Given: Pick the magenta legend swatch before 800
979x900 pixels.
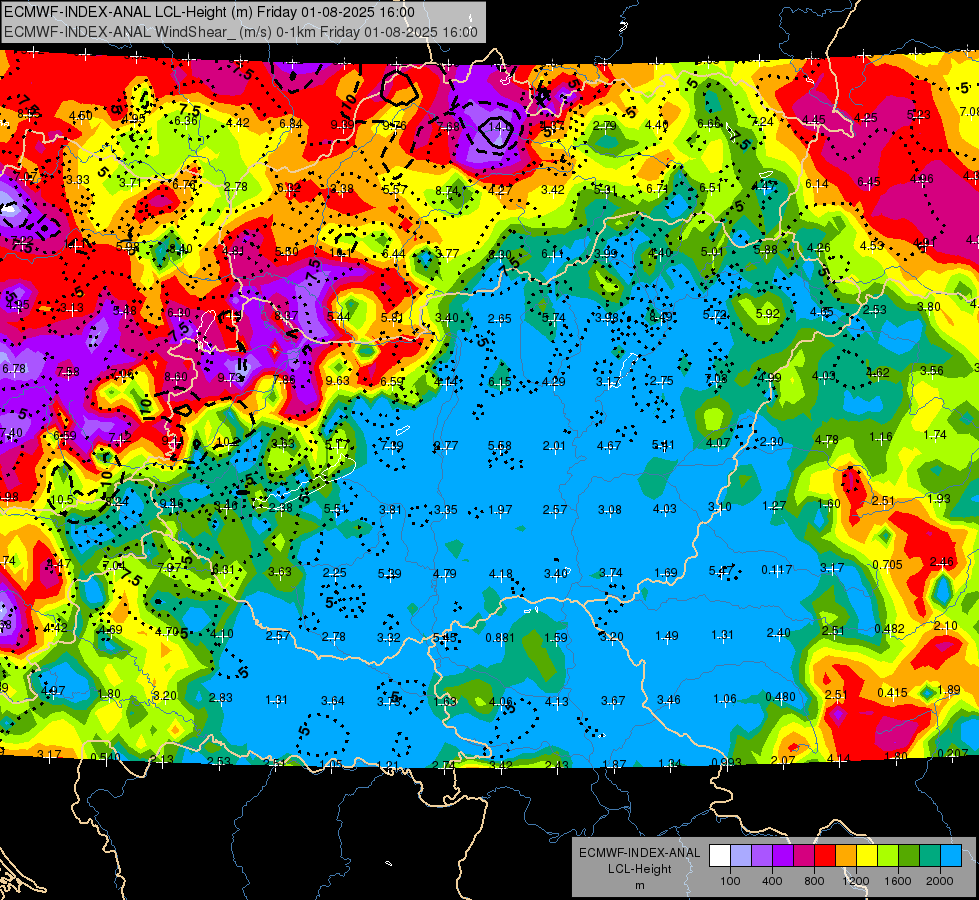Looking at the screenshot, I should point(804,856).
